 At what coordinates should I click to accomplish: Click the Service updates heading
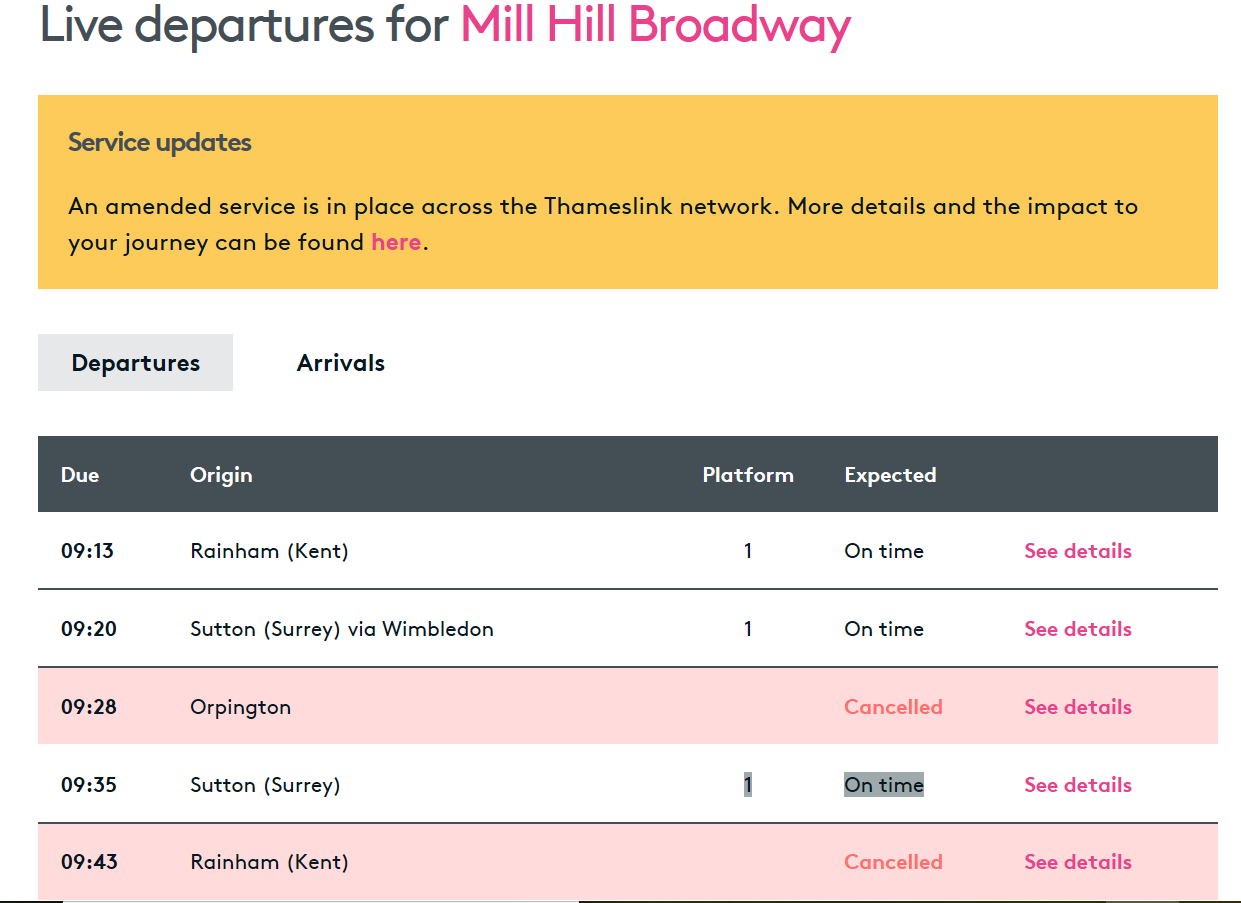[x=160, y=142]
